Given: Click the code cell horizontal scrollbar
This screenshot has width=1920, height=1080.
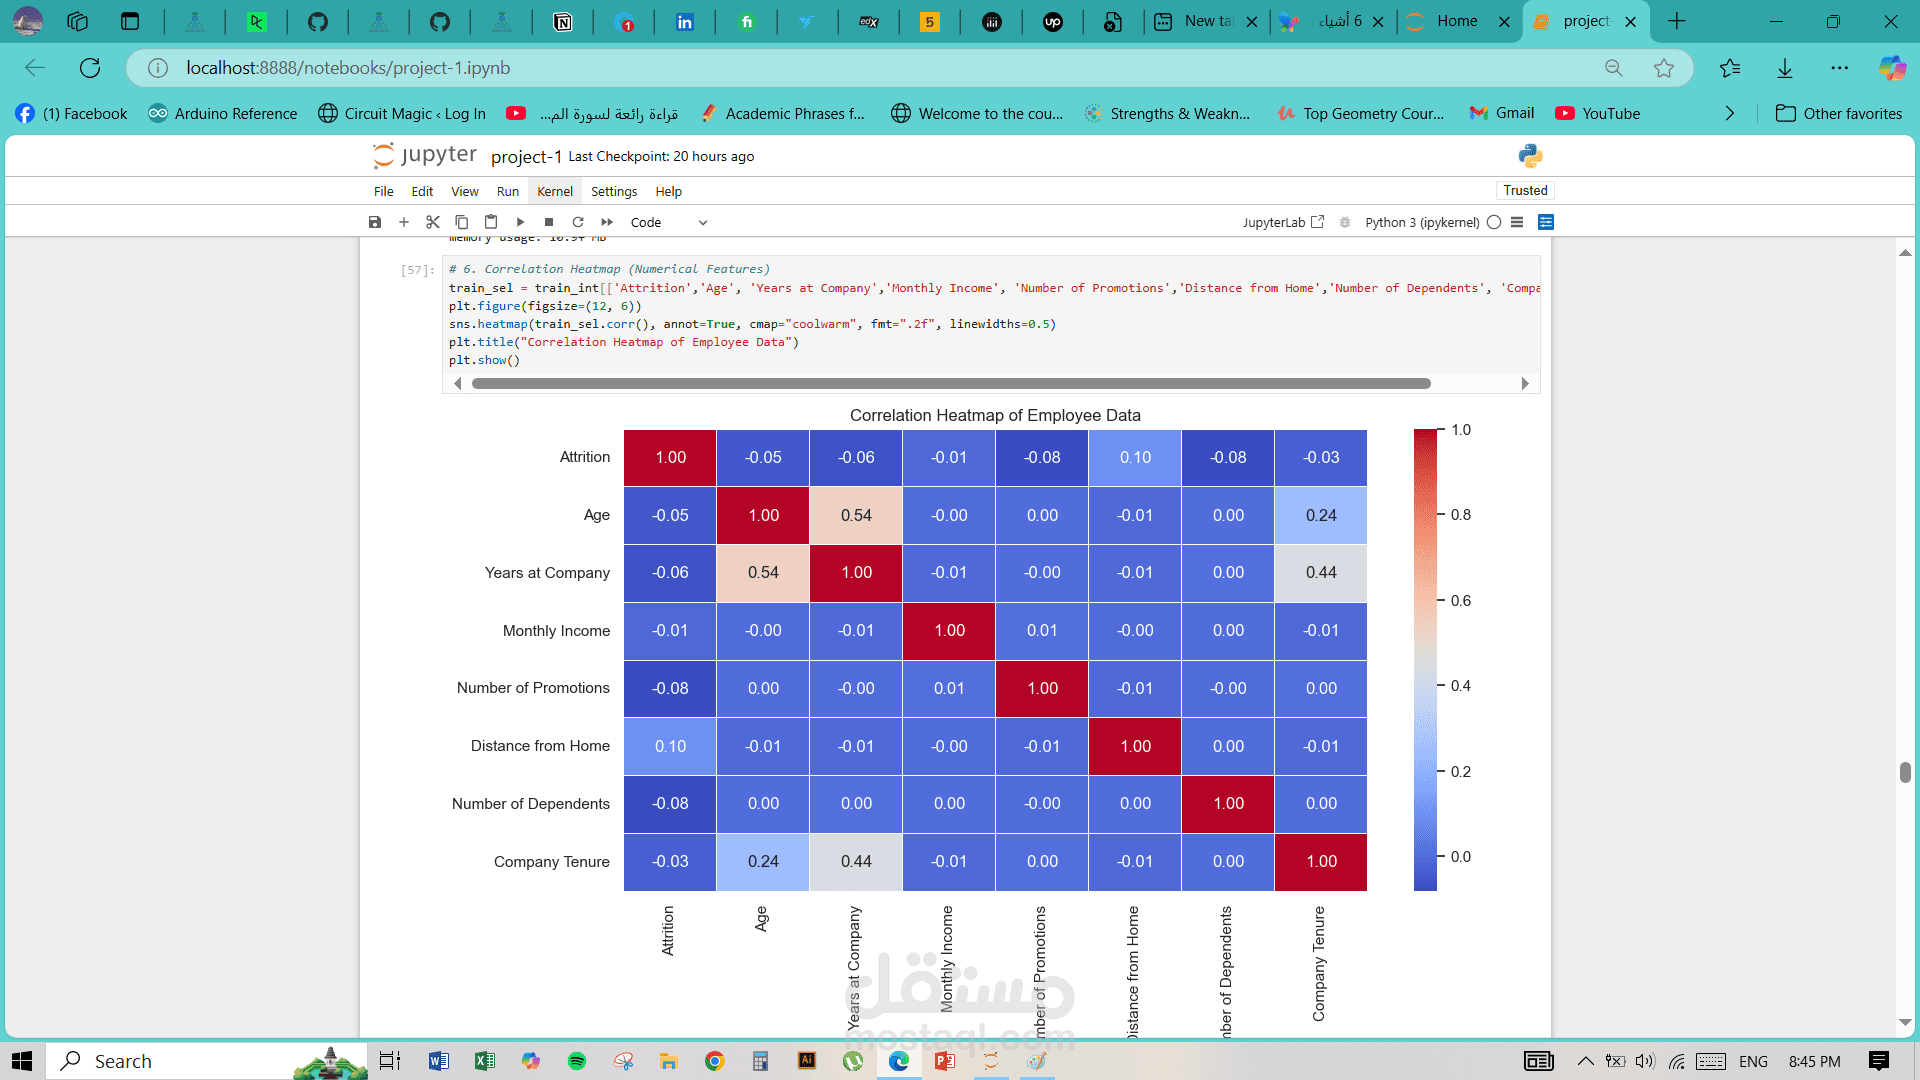Looking at the screenshot, I should pos(950,384).
